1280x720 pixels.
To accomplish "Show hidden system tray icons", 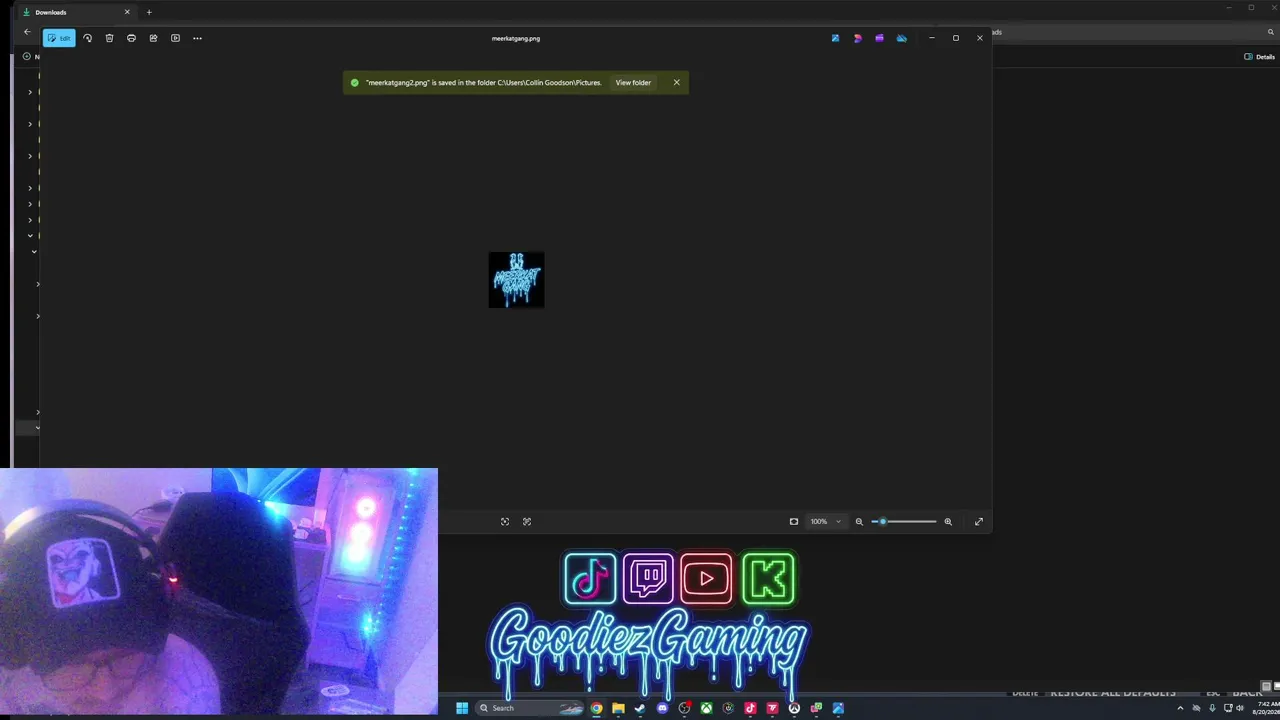I will coord(1180,708).
